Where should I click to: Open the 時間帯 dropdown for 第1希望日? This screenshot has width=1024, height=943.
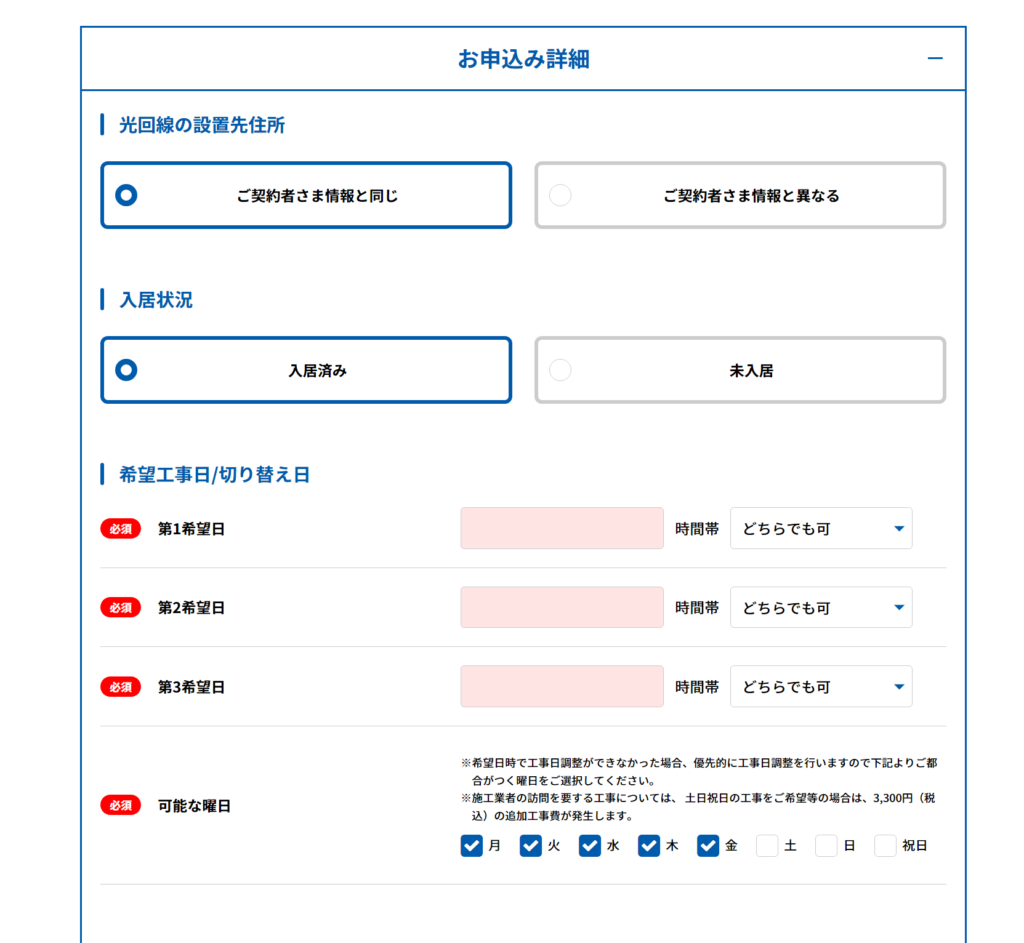(820, 528)
